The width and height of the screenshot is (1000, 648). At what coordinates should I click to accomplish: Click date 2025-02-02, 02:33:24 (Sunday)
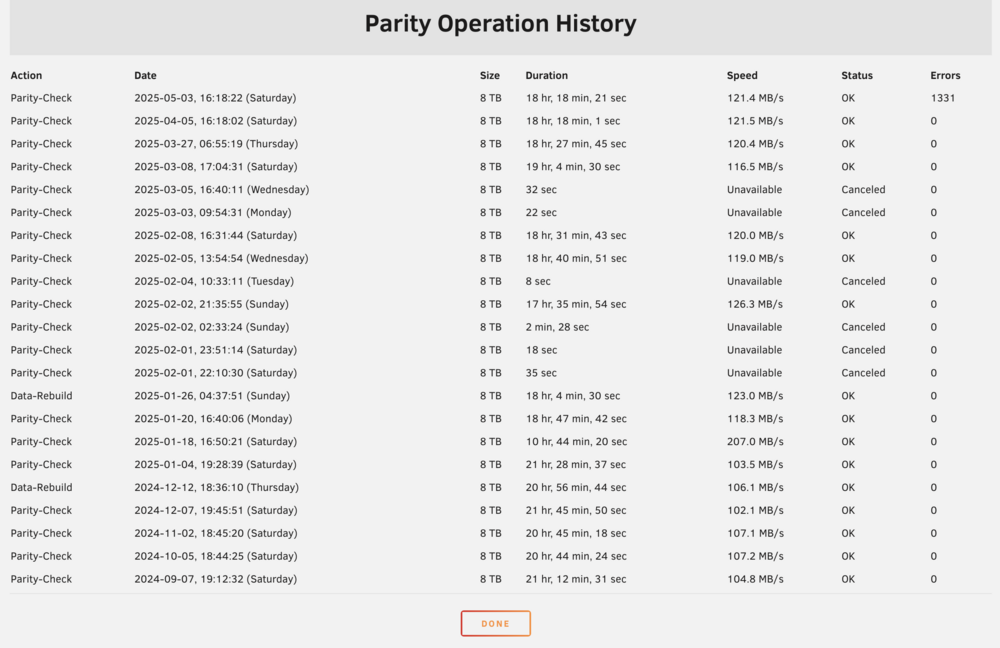pyautogui.click(x=211, y=327)
